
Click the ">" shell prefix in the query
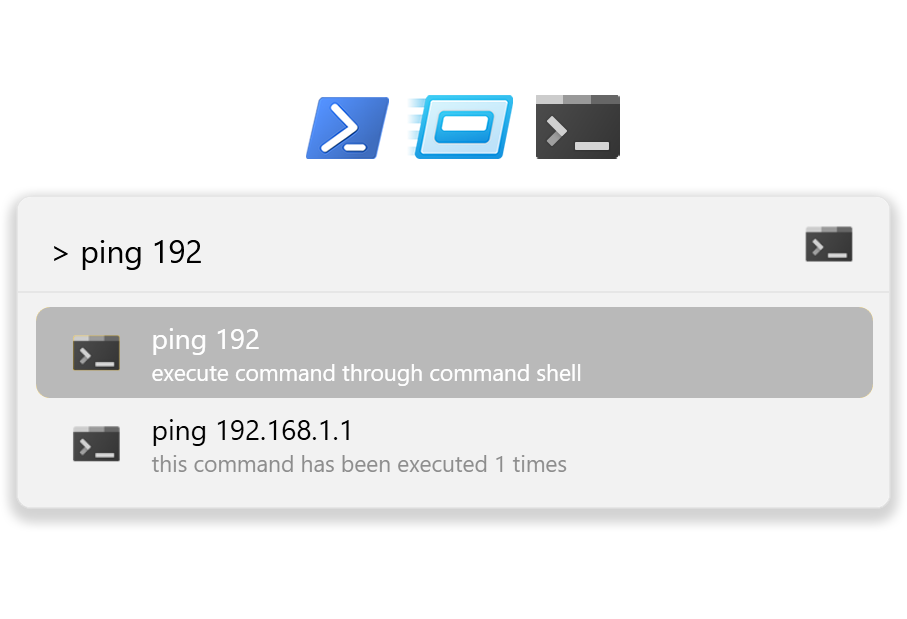[60, 253]
